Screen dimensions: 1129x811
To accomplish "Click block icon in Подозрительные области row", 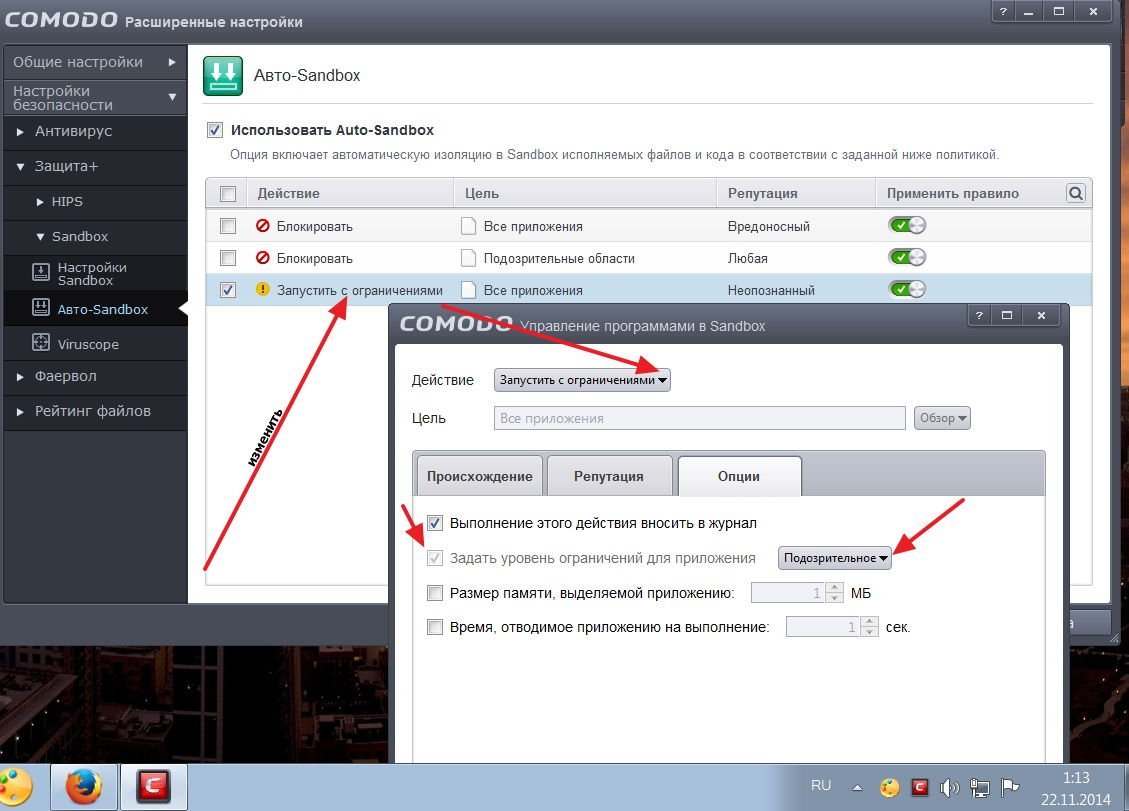I will (263, 257).
